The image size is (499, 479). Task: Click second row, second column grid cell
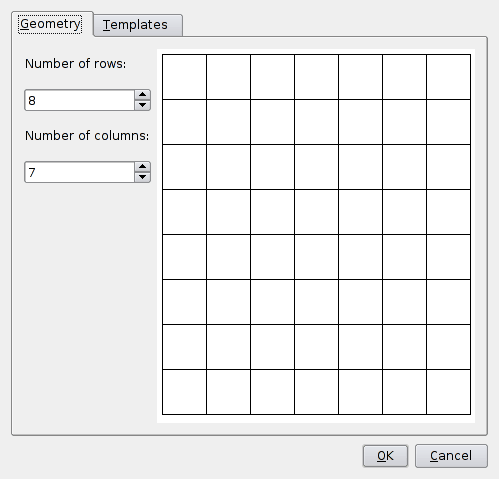[x=228, y=122]
